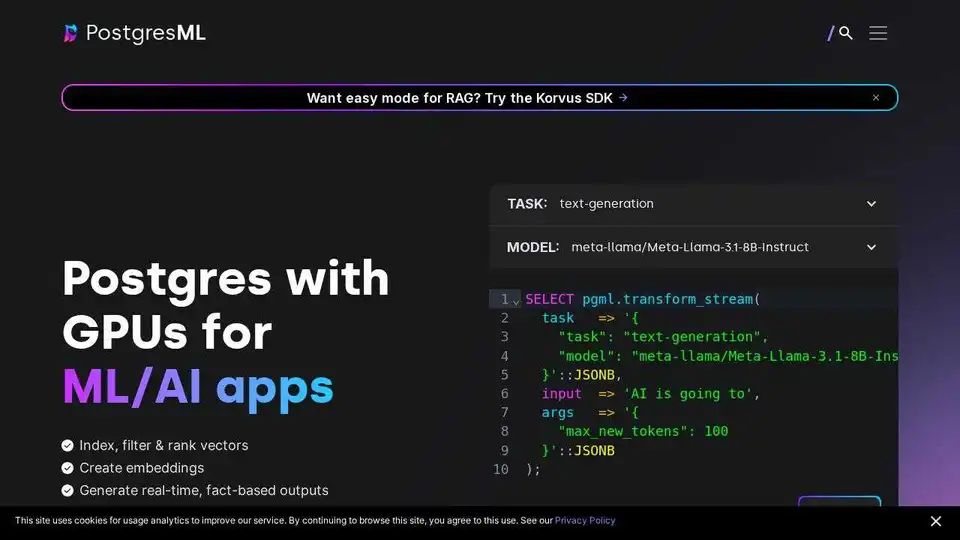Click 'Create embeddings' text
This screenshot has width=960, height=540.
142,468
